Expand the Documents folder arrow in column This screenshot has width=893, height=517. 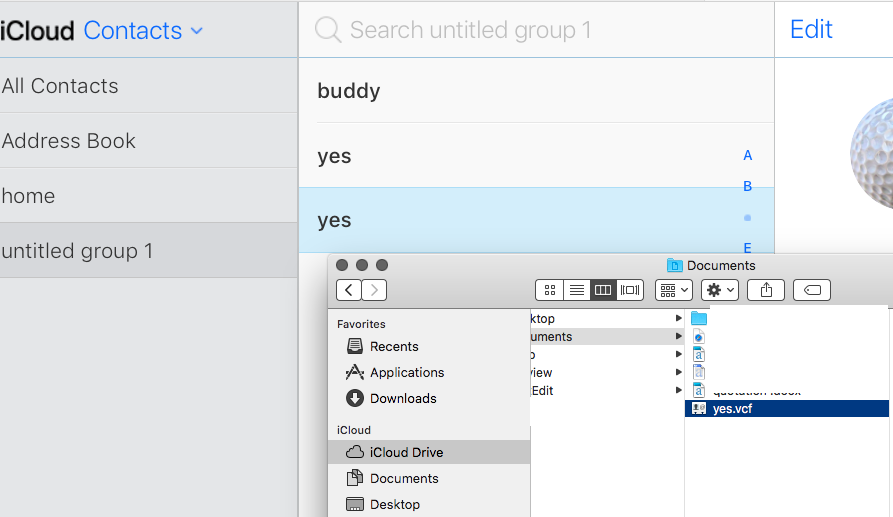coord(678,337)
